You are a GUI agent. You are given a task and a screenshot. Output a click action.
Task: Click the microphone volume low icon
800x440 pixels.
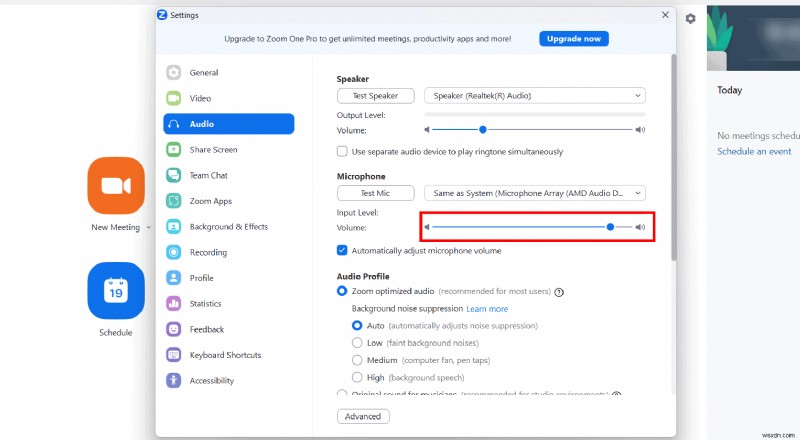point(427,227)
